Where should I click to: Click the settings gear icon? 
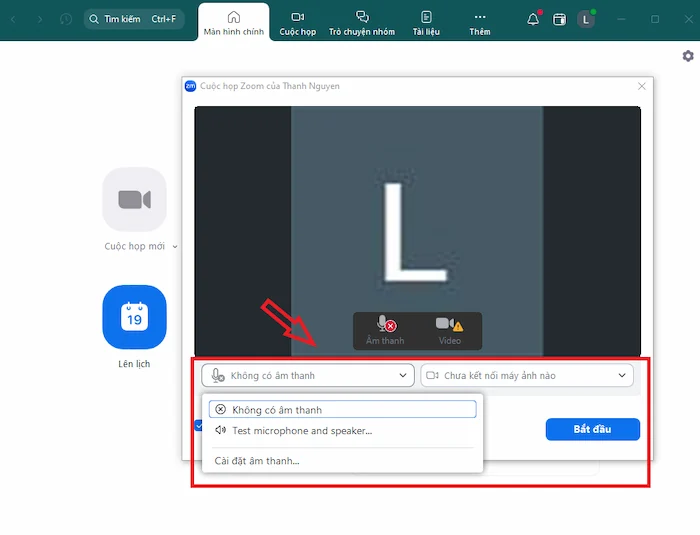point(688,56)
